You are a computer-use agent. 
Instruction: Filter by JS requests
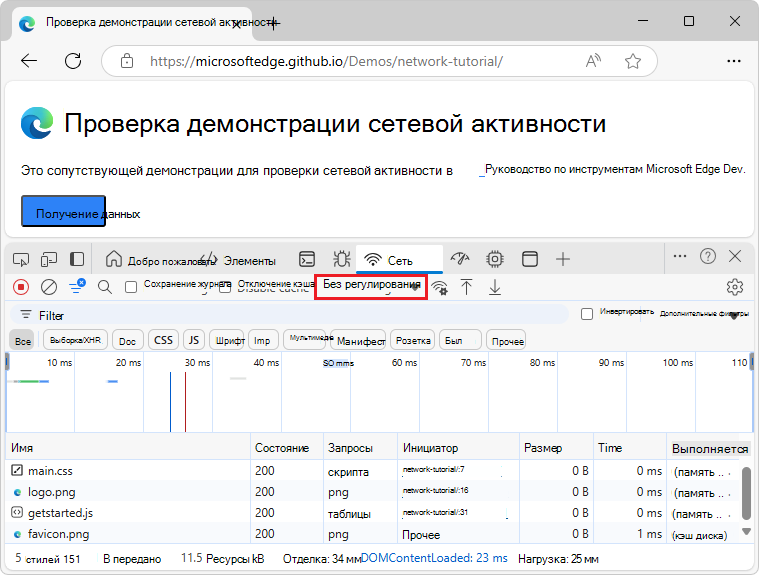(x=194, y=340)
